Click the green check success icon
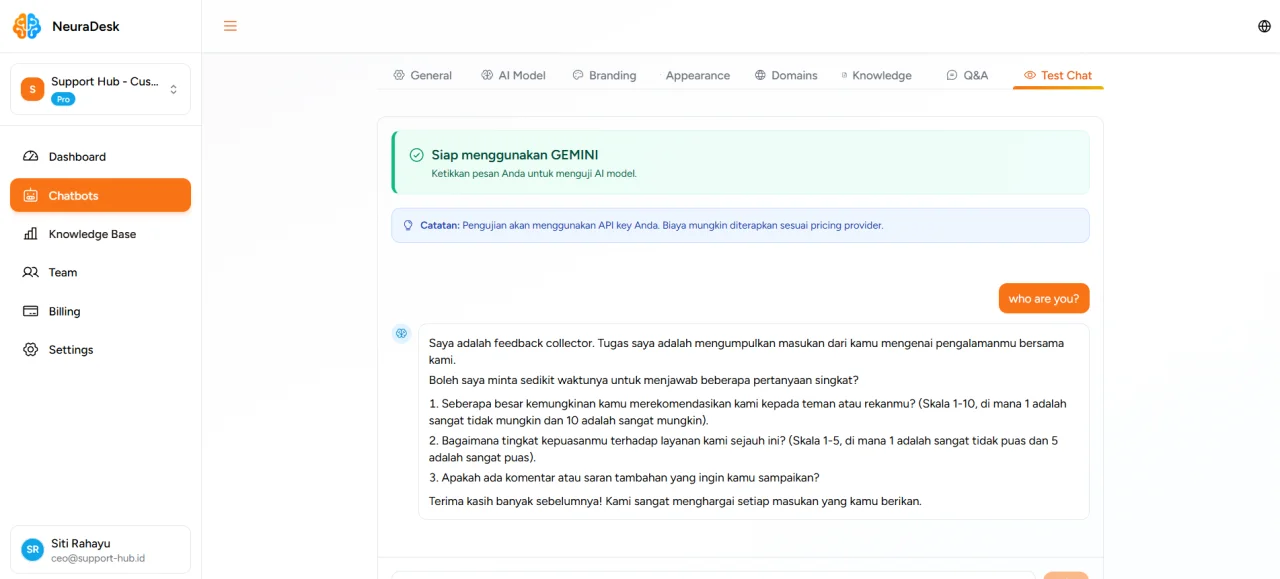1280x579 pixels. point(417,155)
